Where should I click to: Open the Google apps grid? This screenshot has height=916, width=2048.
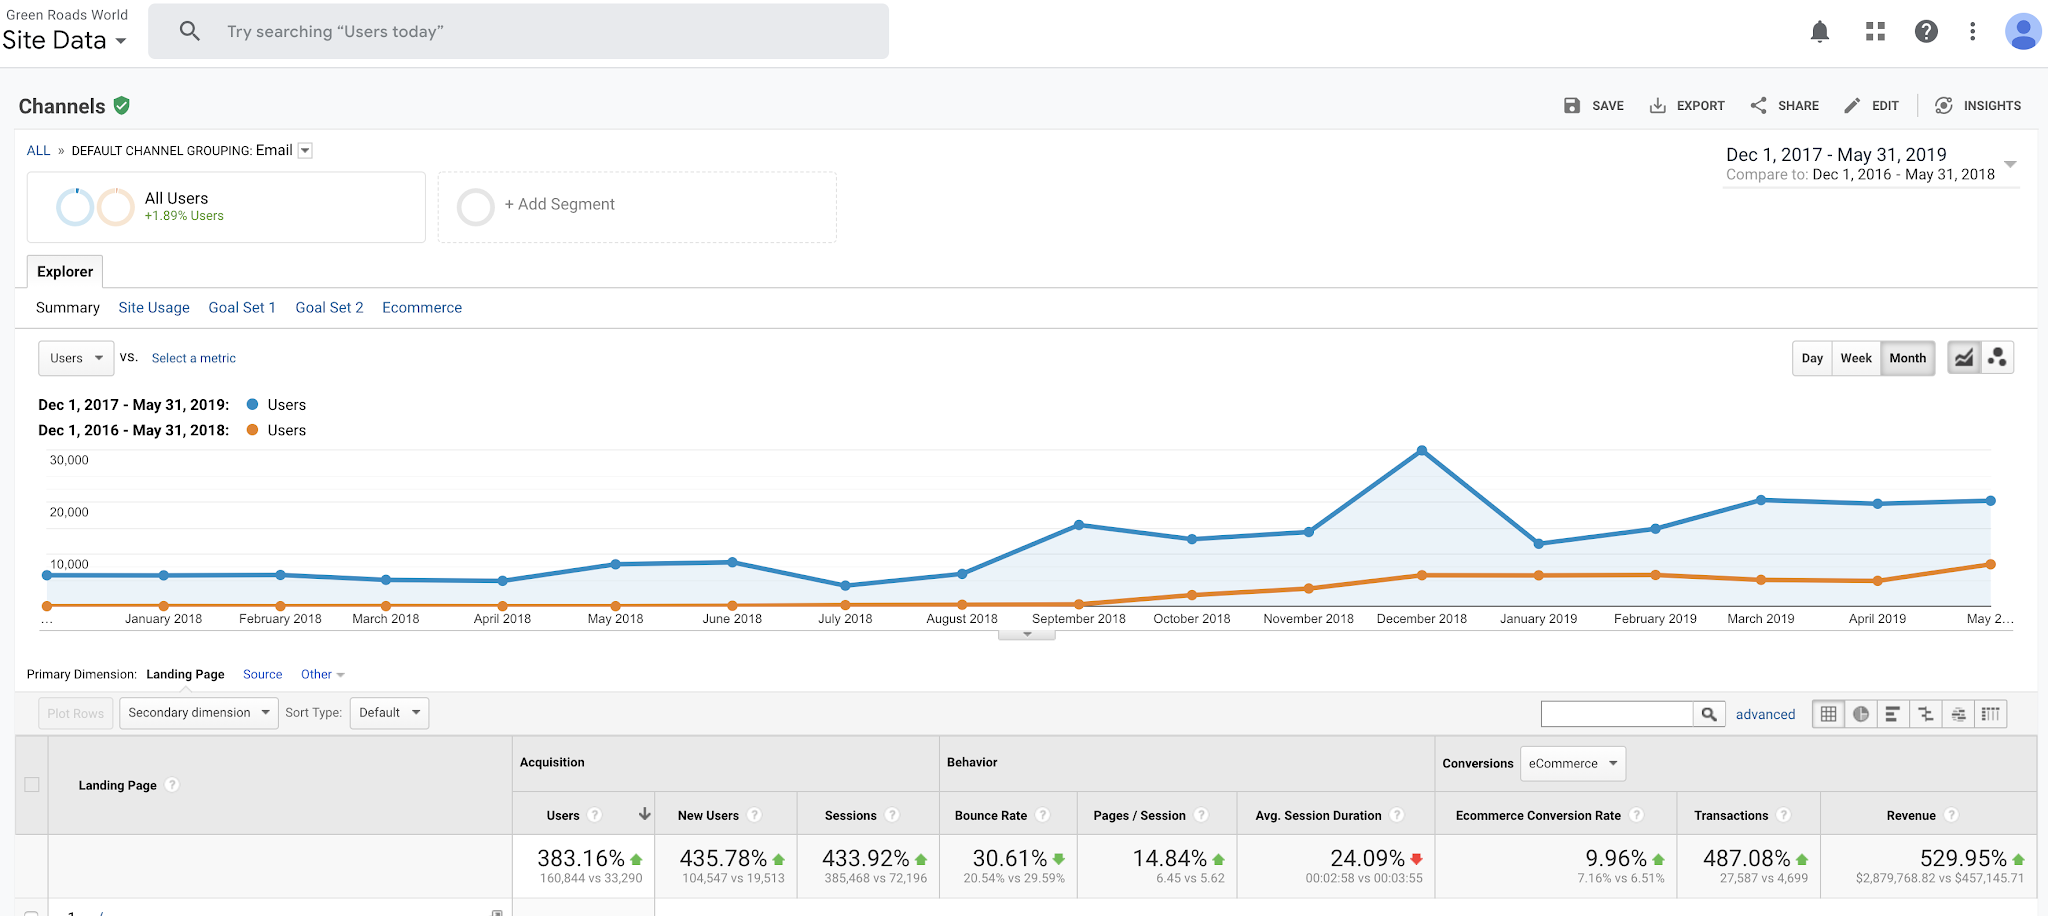[1875, 32]
